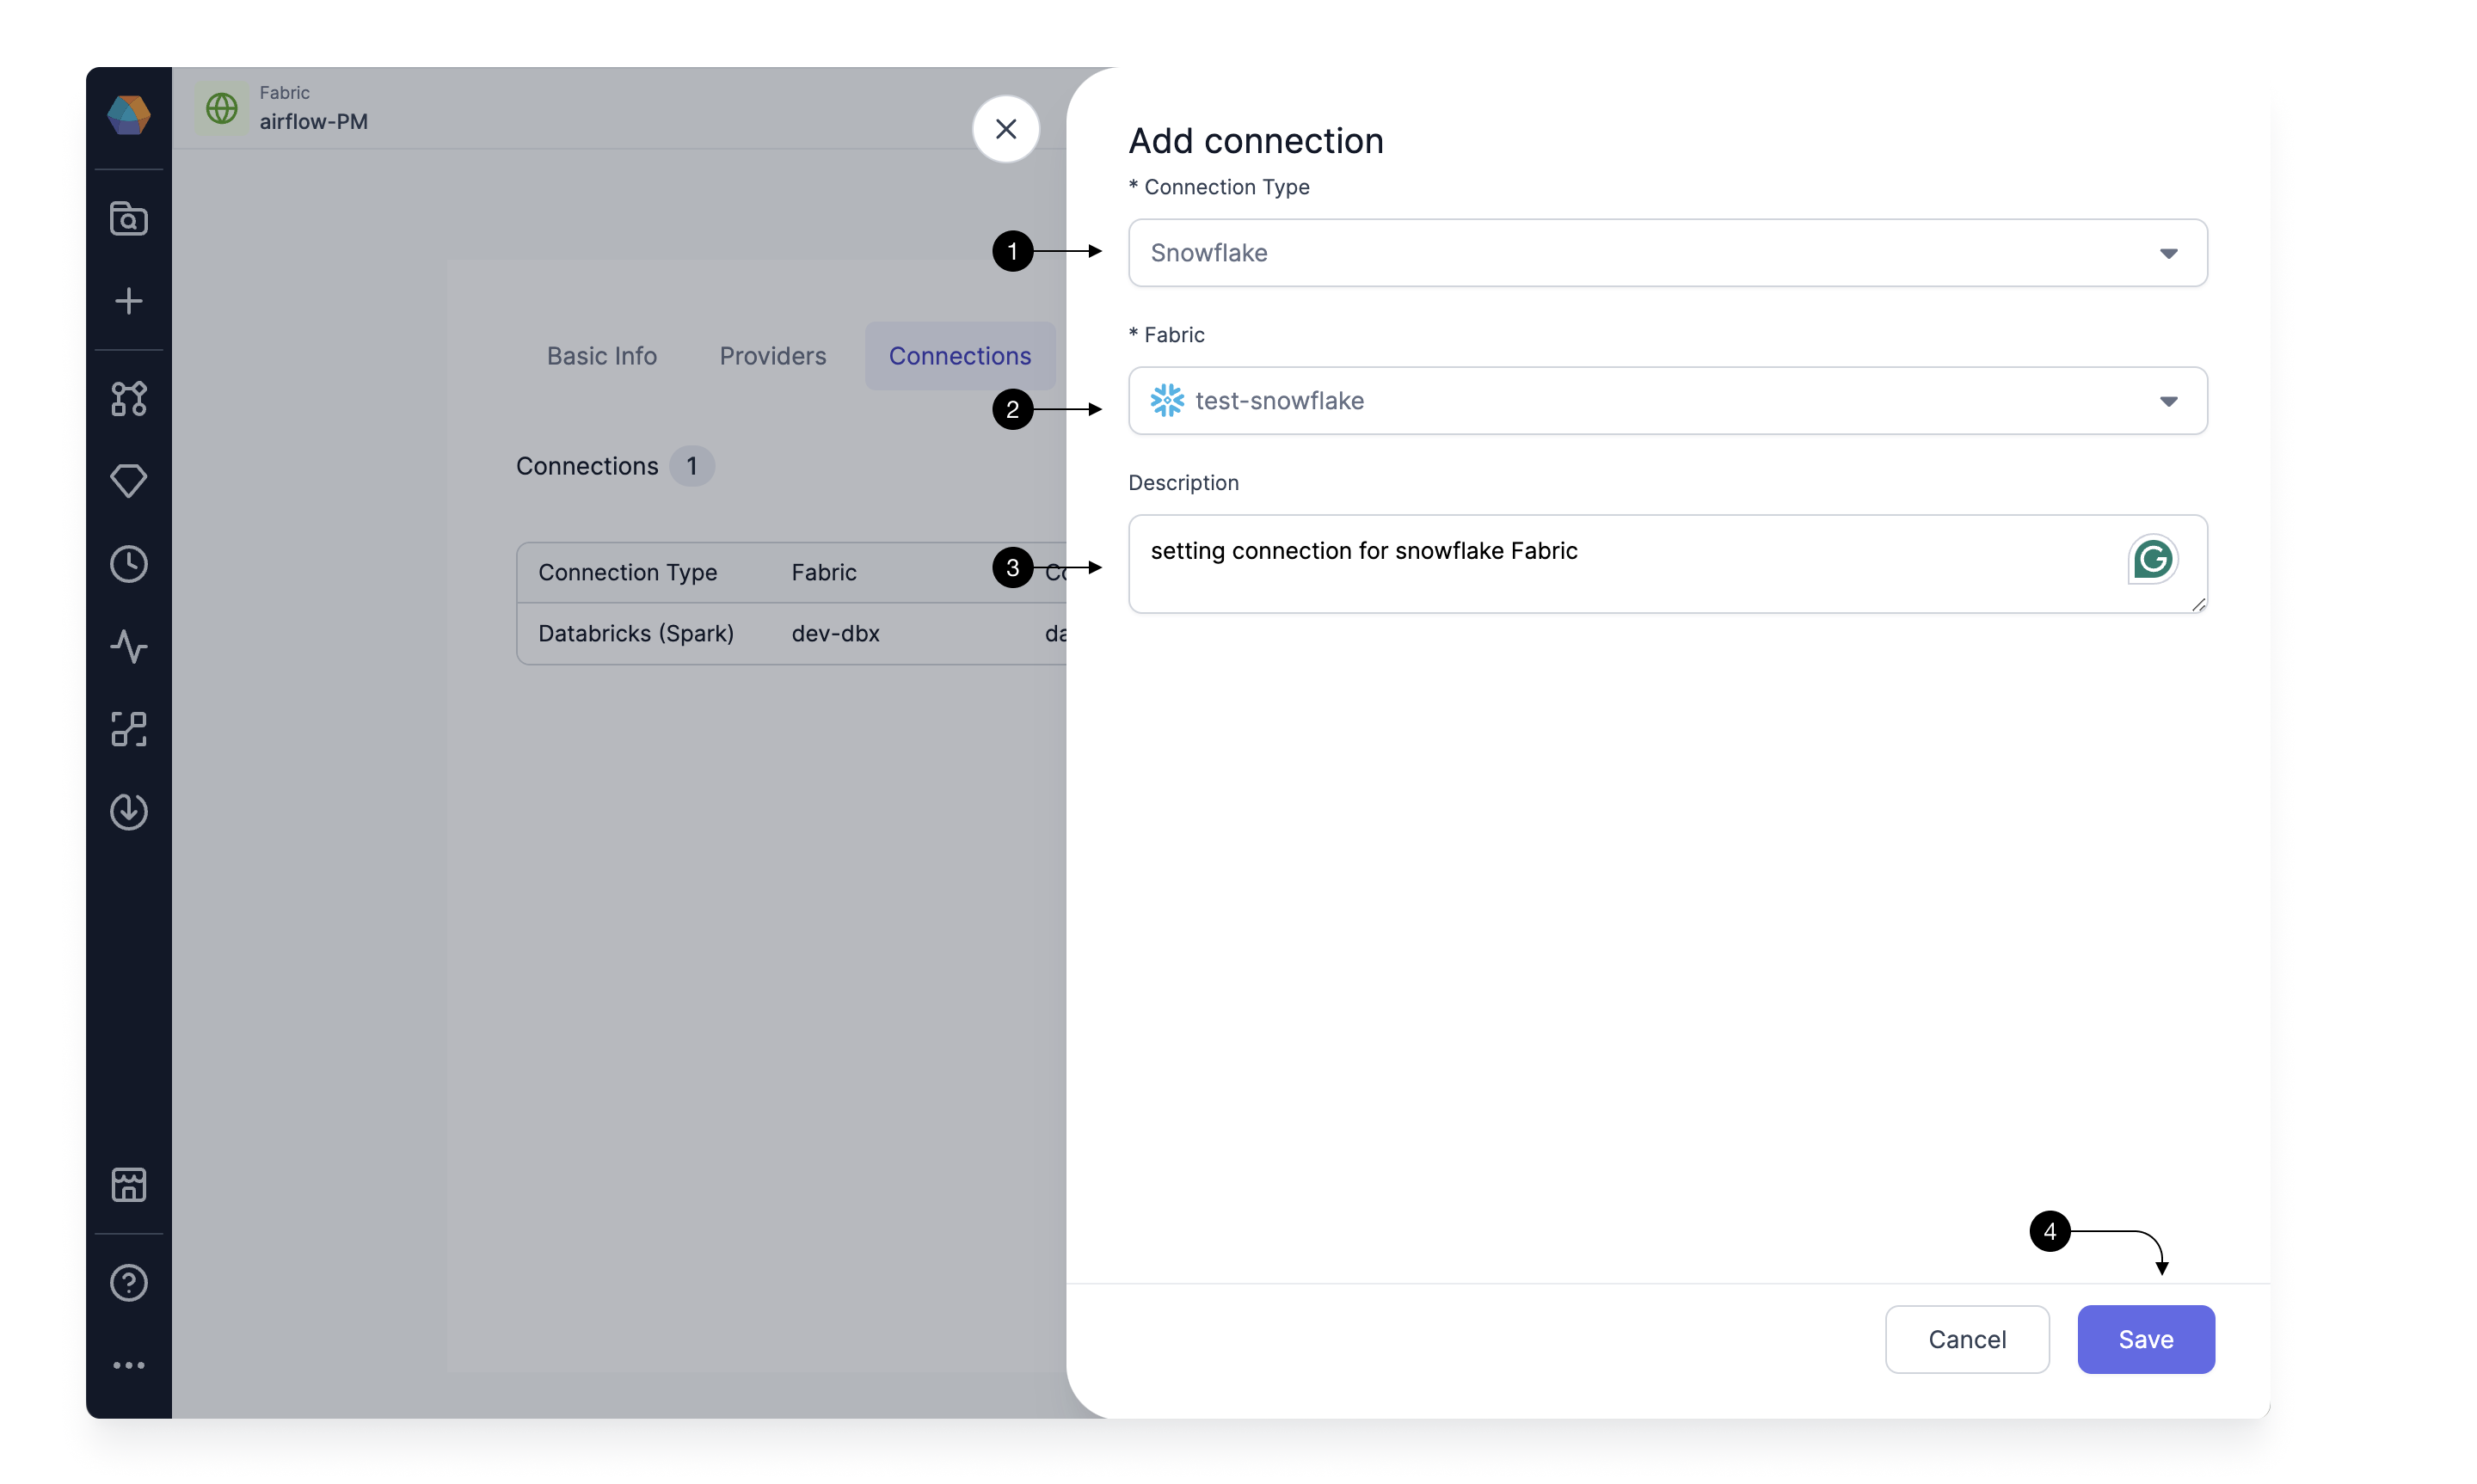Open the git branching icon in sidebar
This screenshot has width=2477, height=1484.
click(x=128, y=399)
